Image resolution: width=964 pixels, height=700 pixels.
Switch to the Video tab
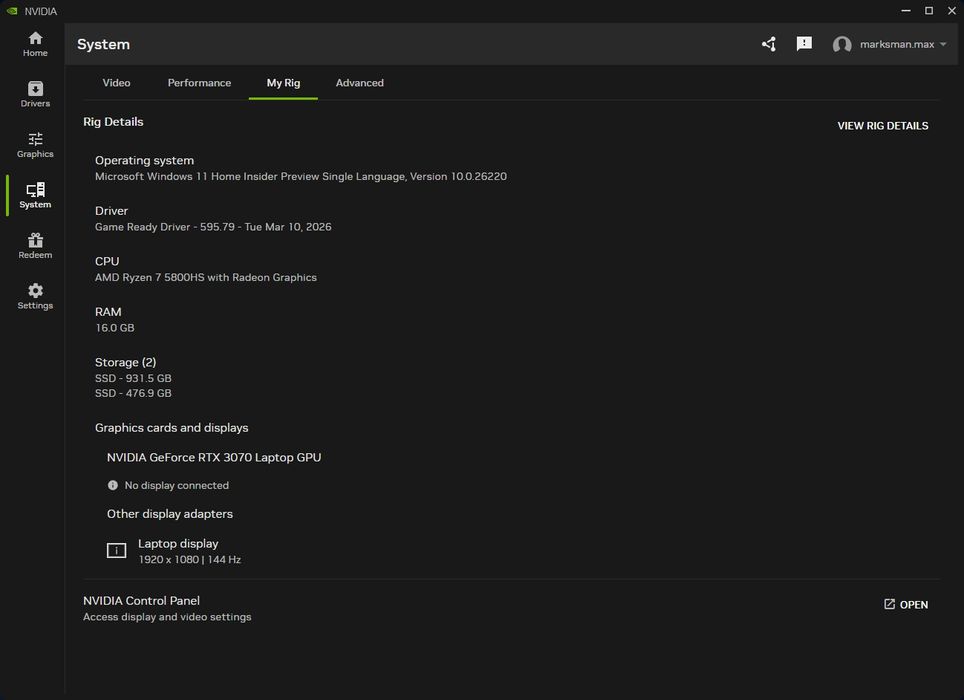point(116,83)
